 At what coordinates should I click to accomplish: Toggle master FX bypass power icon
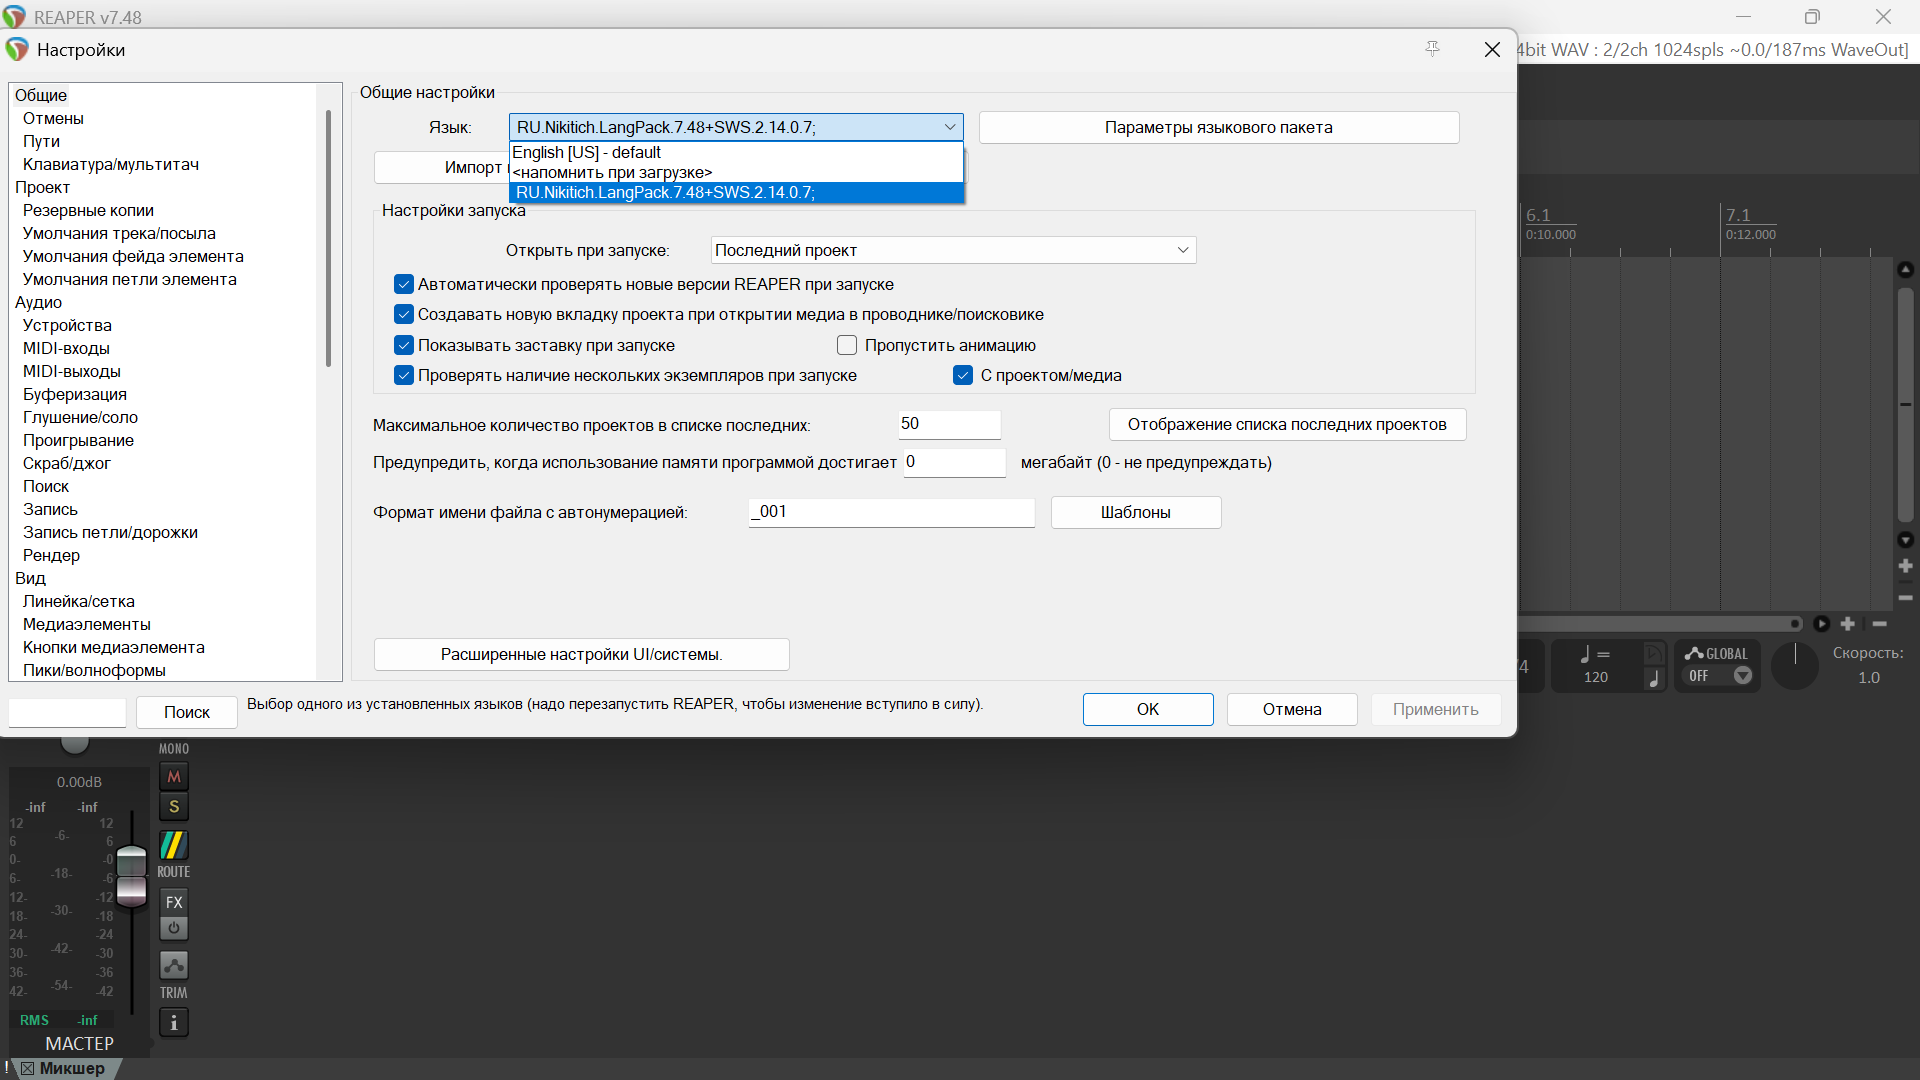tap(174, 928)
